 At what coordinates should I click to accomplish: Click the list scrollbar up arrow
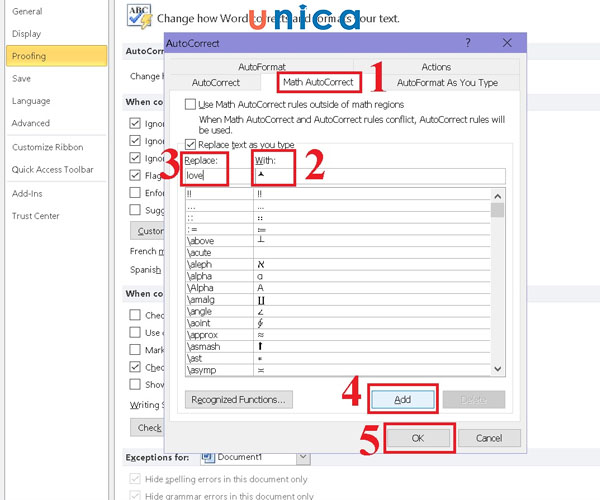point(497,193)
